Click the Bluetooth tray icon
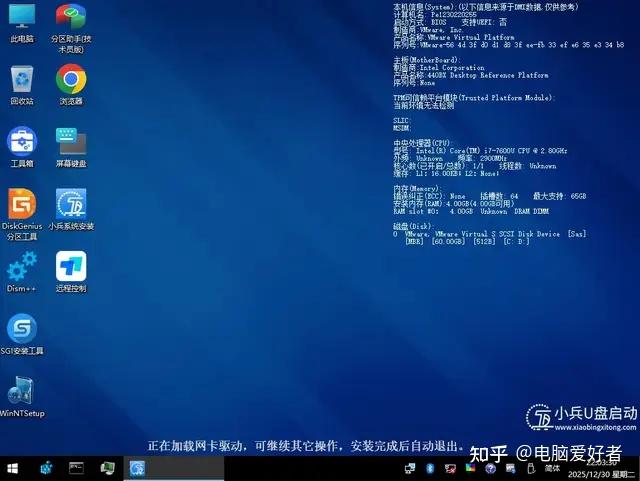This screenshot has width=640, height=481. click(x=430, y=468)
